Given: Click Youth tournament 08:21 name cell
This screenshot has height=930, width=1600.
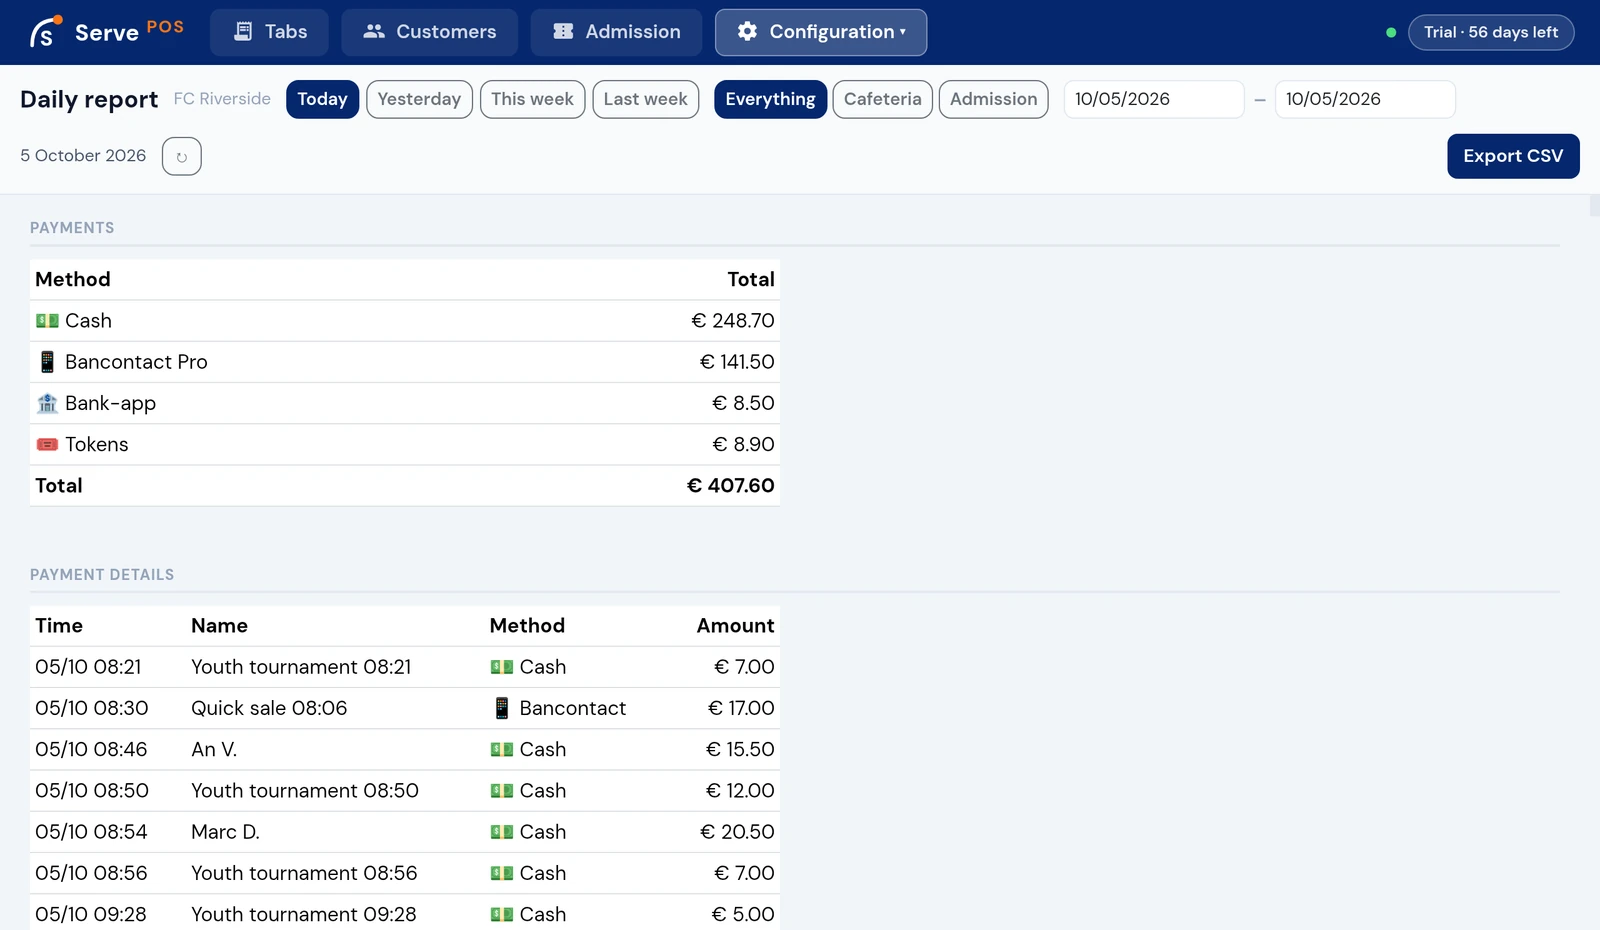Looking at the screenshot, I should click(301, 667).
